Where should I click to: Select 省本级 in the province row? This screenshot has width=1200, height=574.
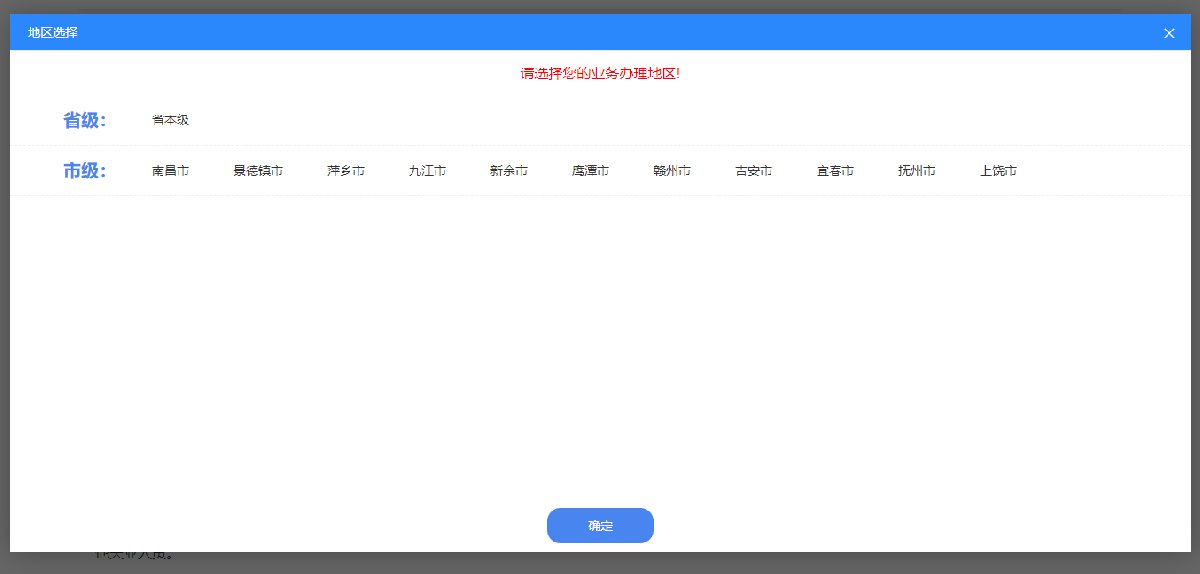pyautogui.click(x=170, y=120)
